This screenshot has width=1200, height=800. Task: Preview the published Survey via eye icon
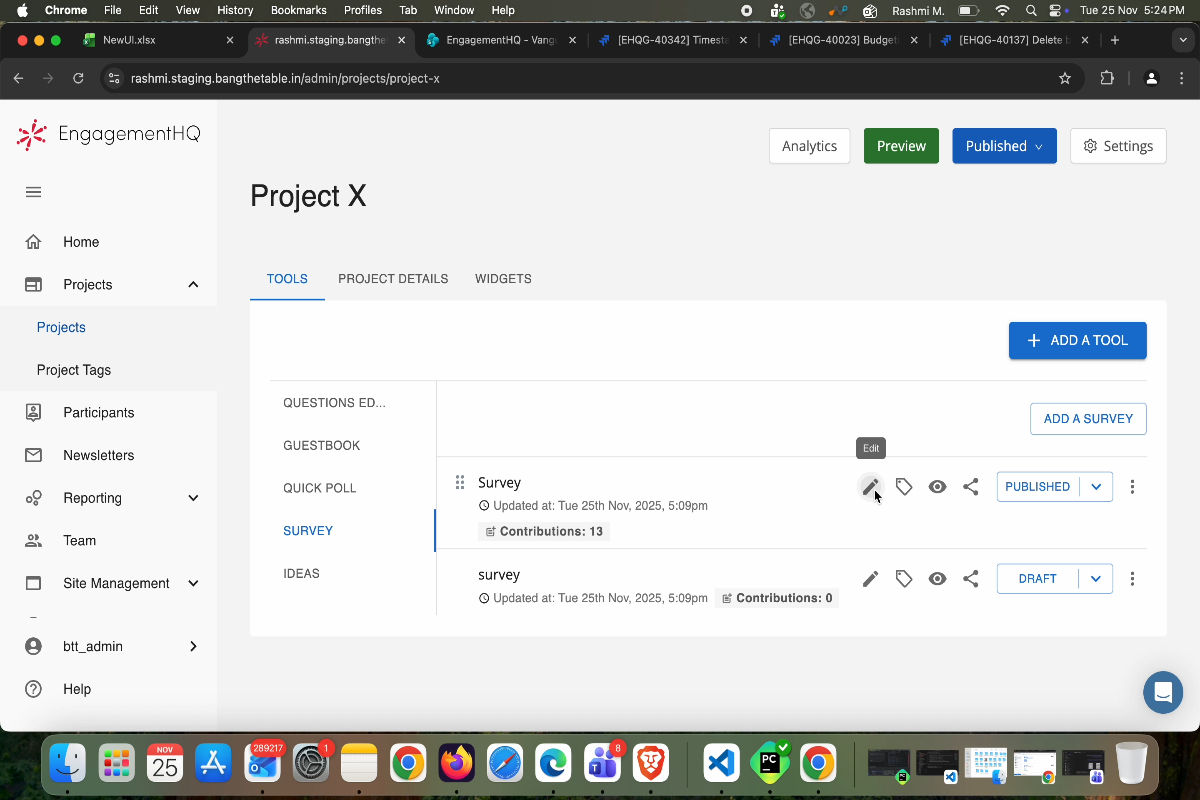pos(937,487)
